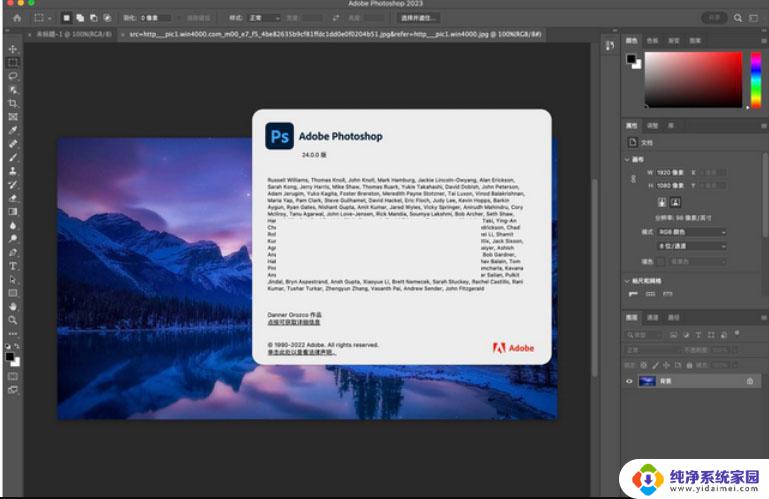Select the Spot Healing Brush tool
769x499 pixels.
point(13,144)
